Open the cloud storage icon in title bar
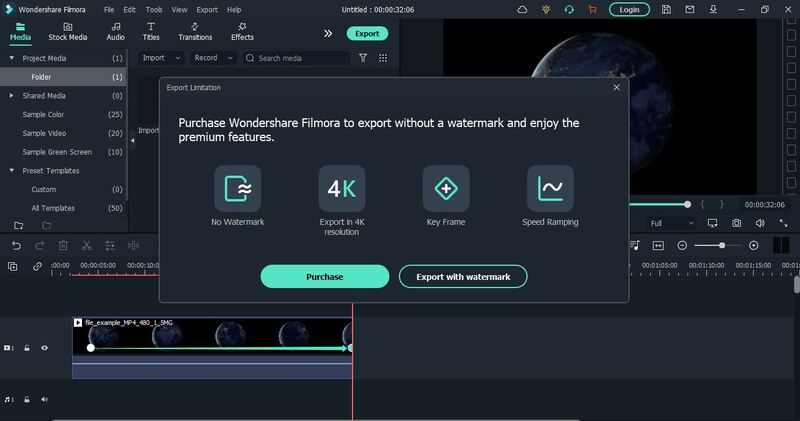The image size is (800, 421). (522, 9)
